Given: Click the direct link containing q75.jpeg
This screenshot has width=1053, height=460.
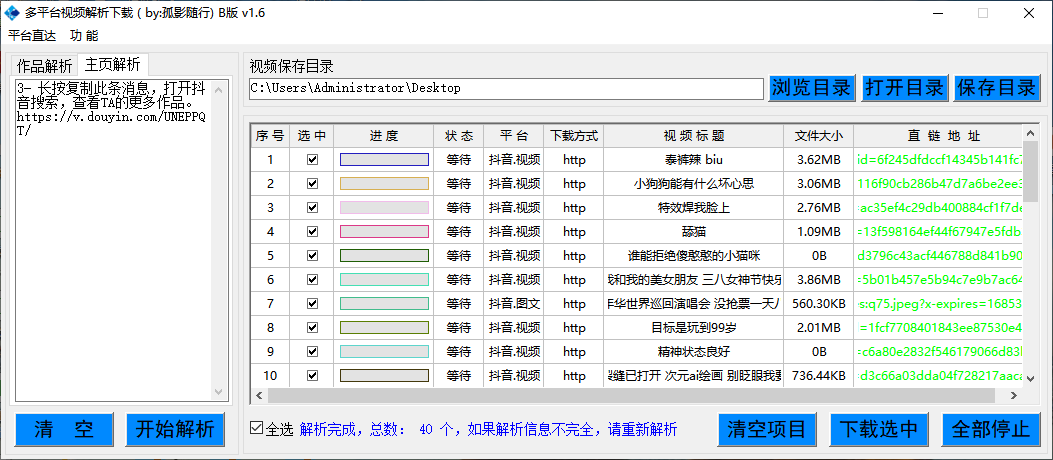Looking at the screenshot, I should coord(938,304).
